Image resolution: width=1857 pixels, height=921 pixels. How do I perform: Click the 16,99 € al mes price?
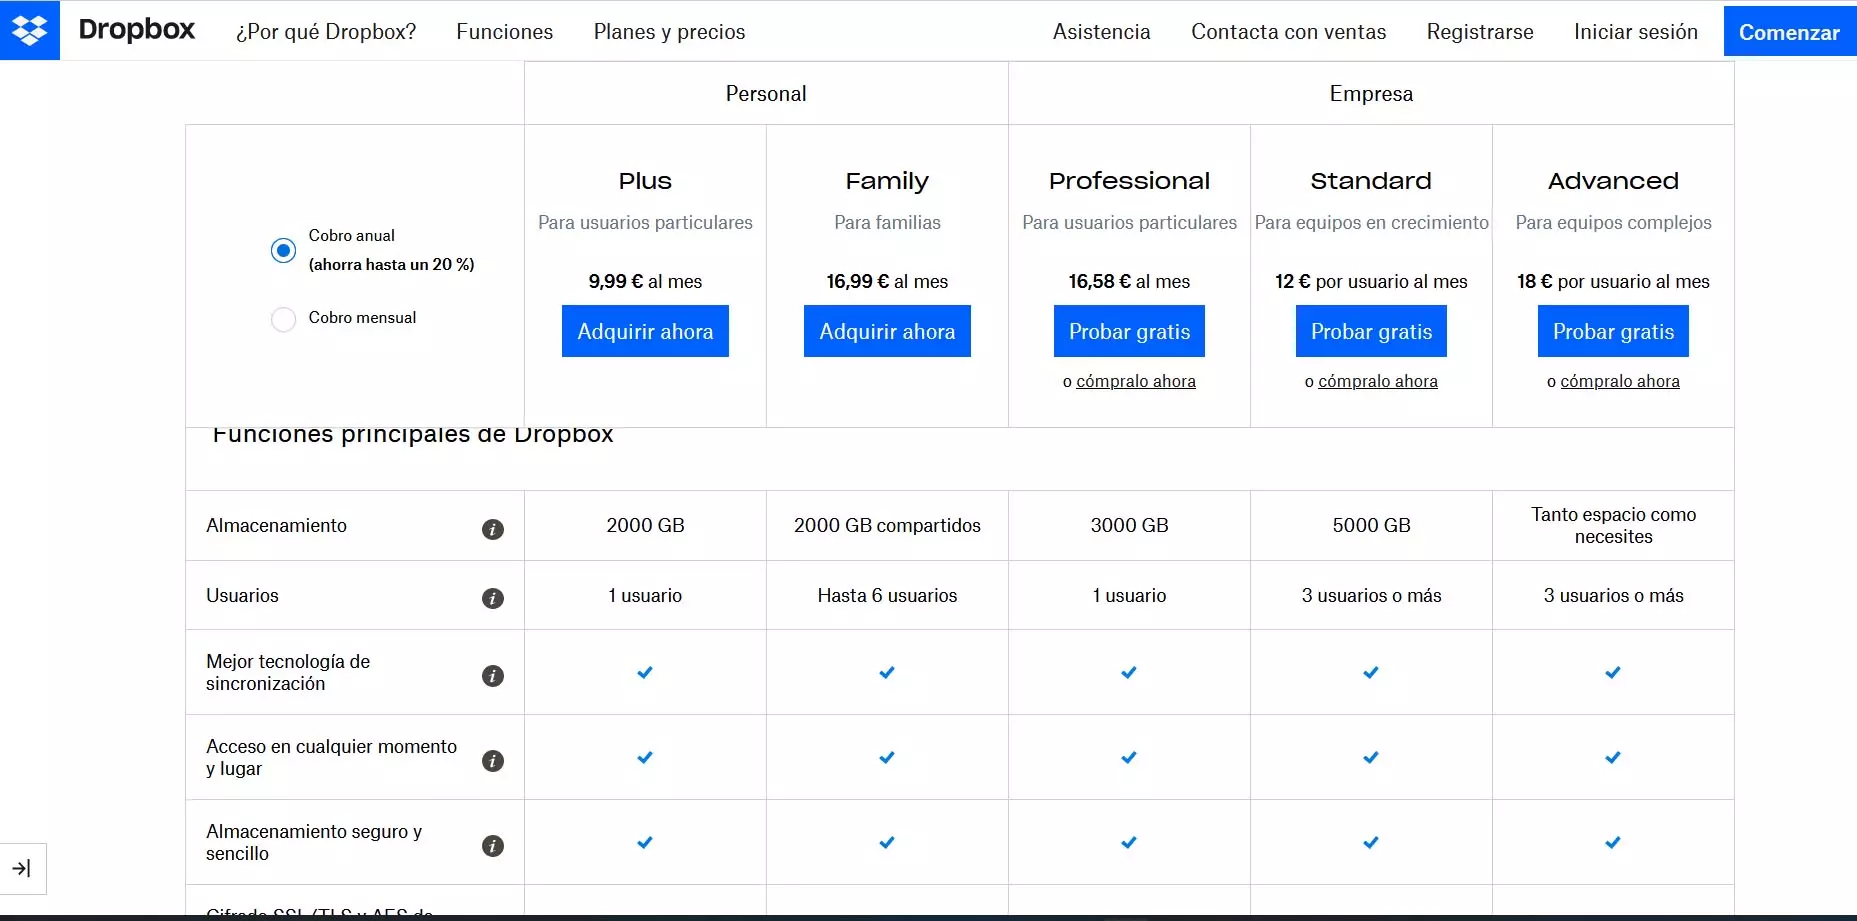pos(887,282)
